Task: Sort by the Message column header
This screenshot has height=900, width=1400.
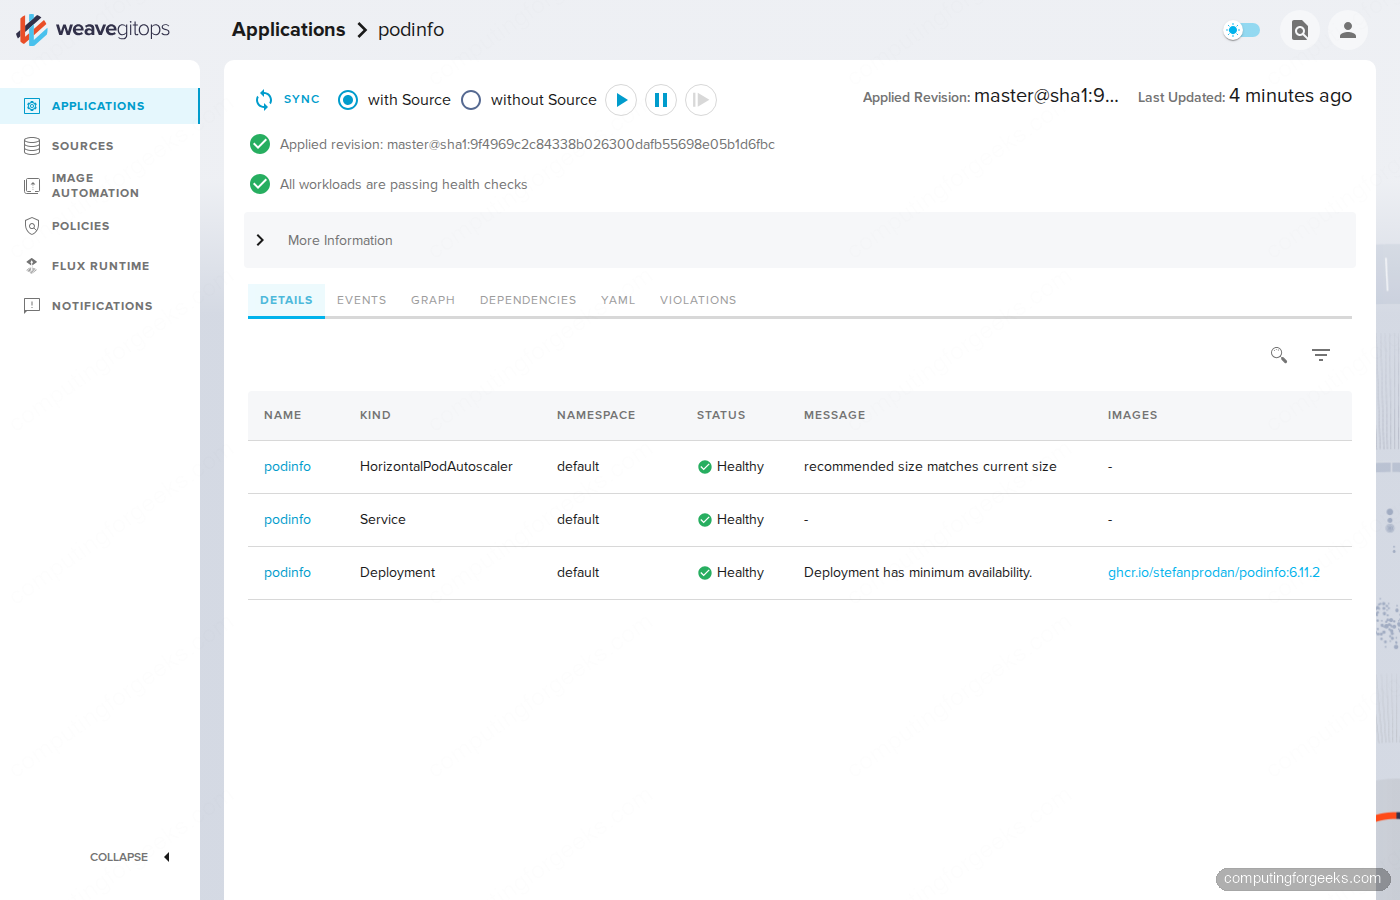Action: (835, 415)
